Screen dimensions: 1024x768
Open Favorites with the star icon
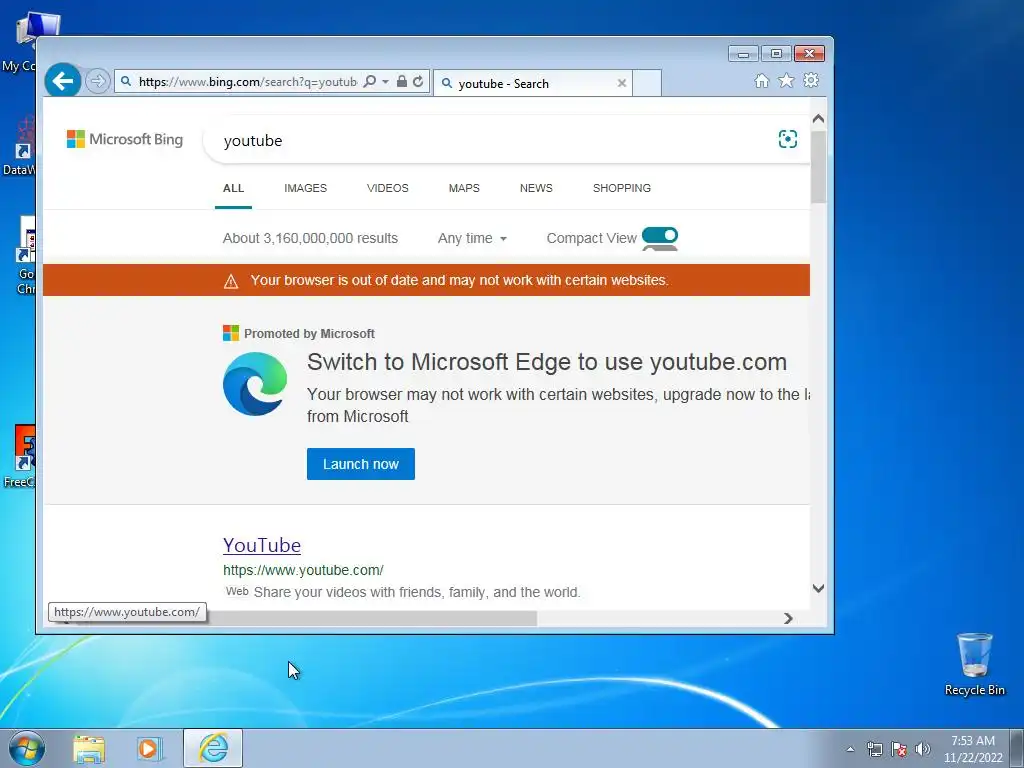pos(786,80)
